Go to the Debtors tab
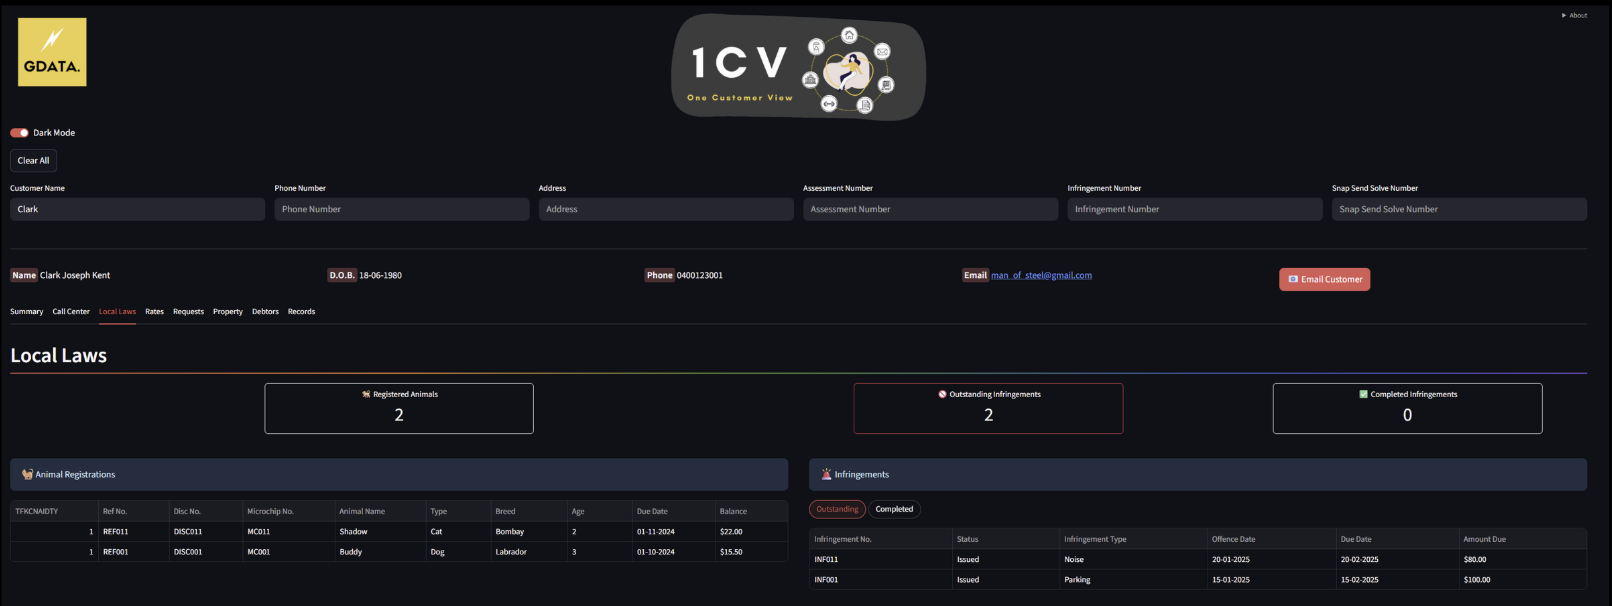1612x606 pixels. [265, 311]
